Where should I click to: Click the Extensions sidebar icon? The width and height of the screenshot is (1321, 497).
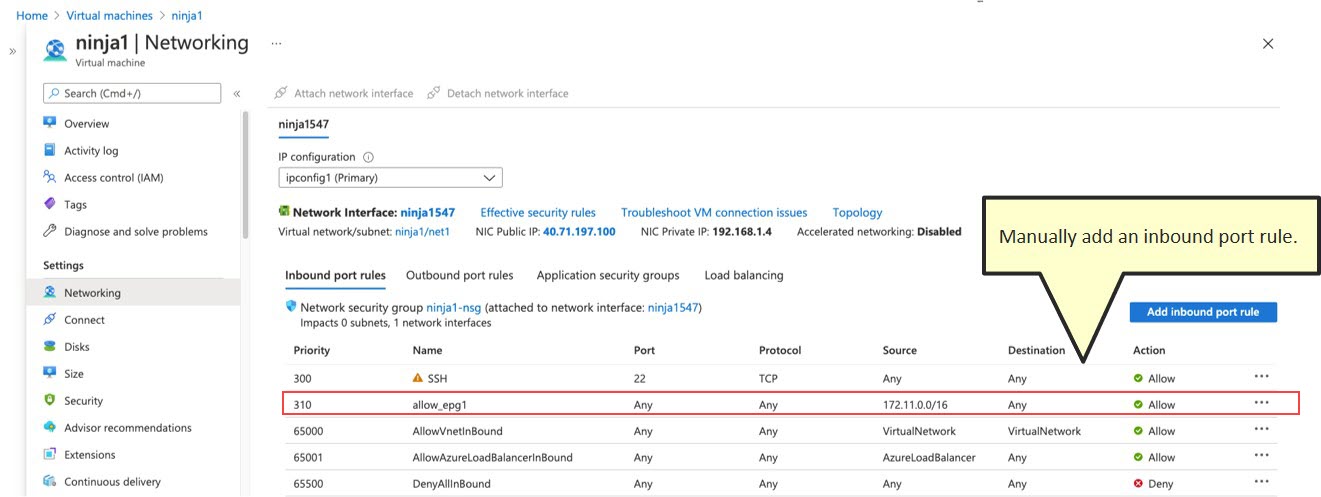tap(50, 455)
